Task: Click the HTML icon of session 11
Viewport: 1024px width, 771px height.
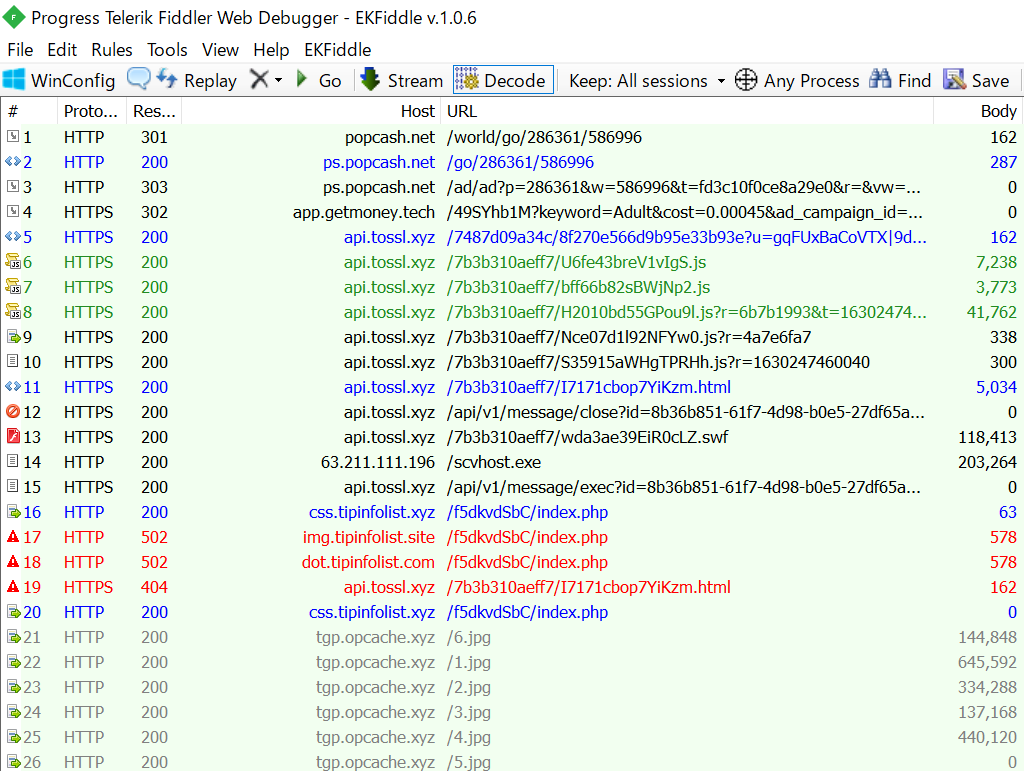Action: pos(13,386)
